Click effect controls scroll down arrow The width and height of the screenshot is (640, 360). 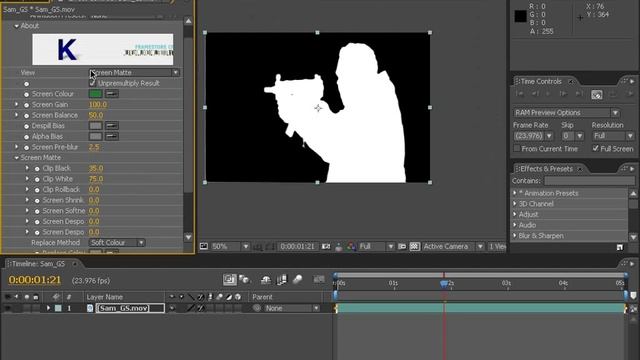click(x=188, y=237)
